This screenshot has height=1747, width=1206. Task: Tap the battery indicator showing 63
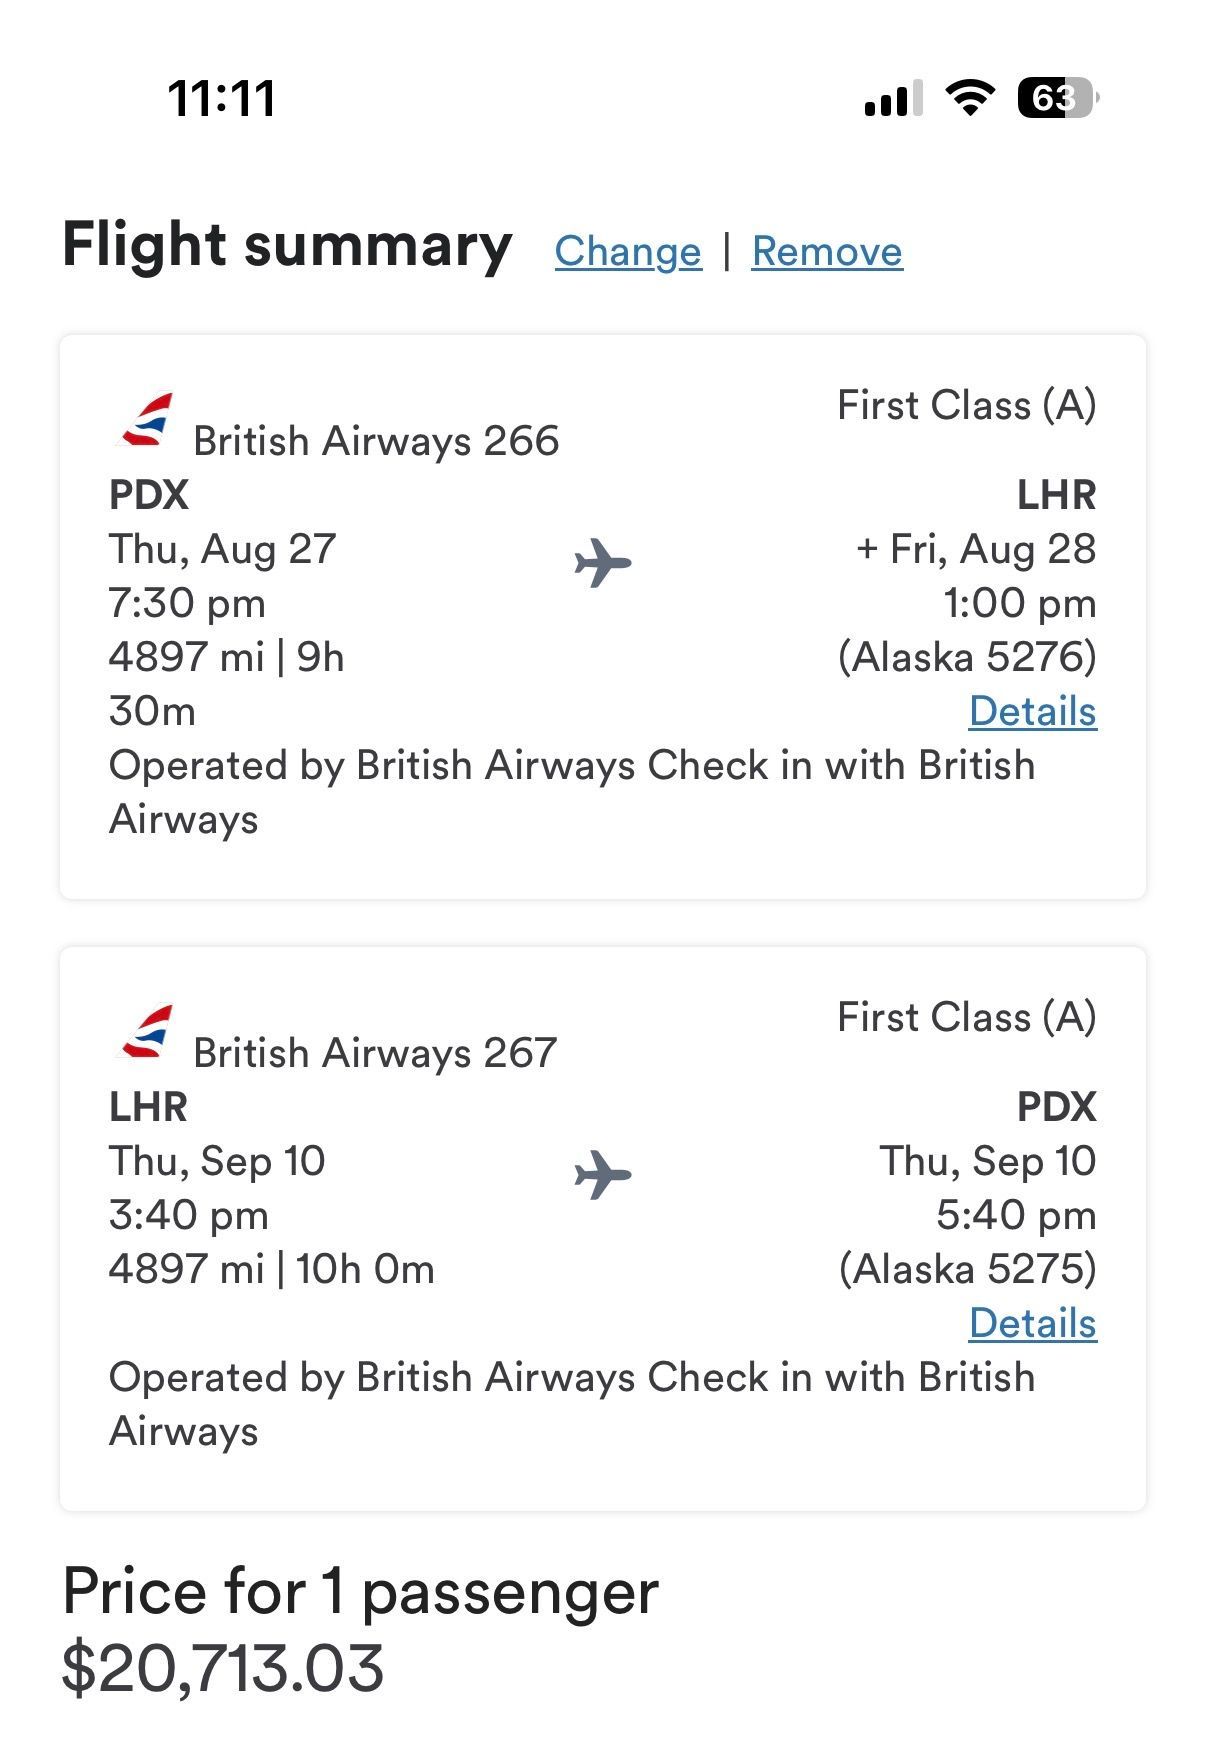[x=1057, y=97]
